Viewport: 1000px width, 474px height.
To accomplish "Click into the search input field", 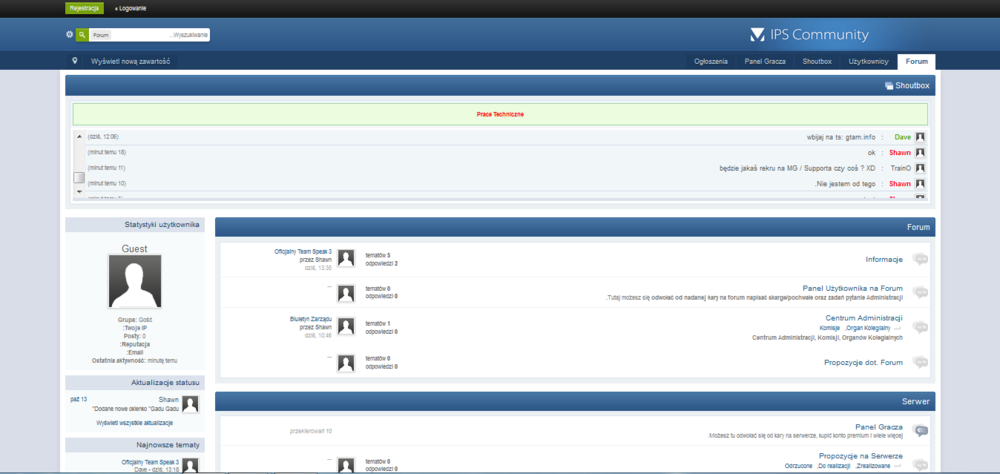I will click(x=160, y=35).
